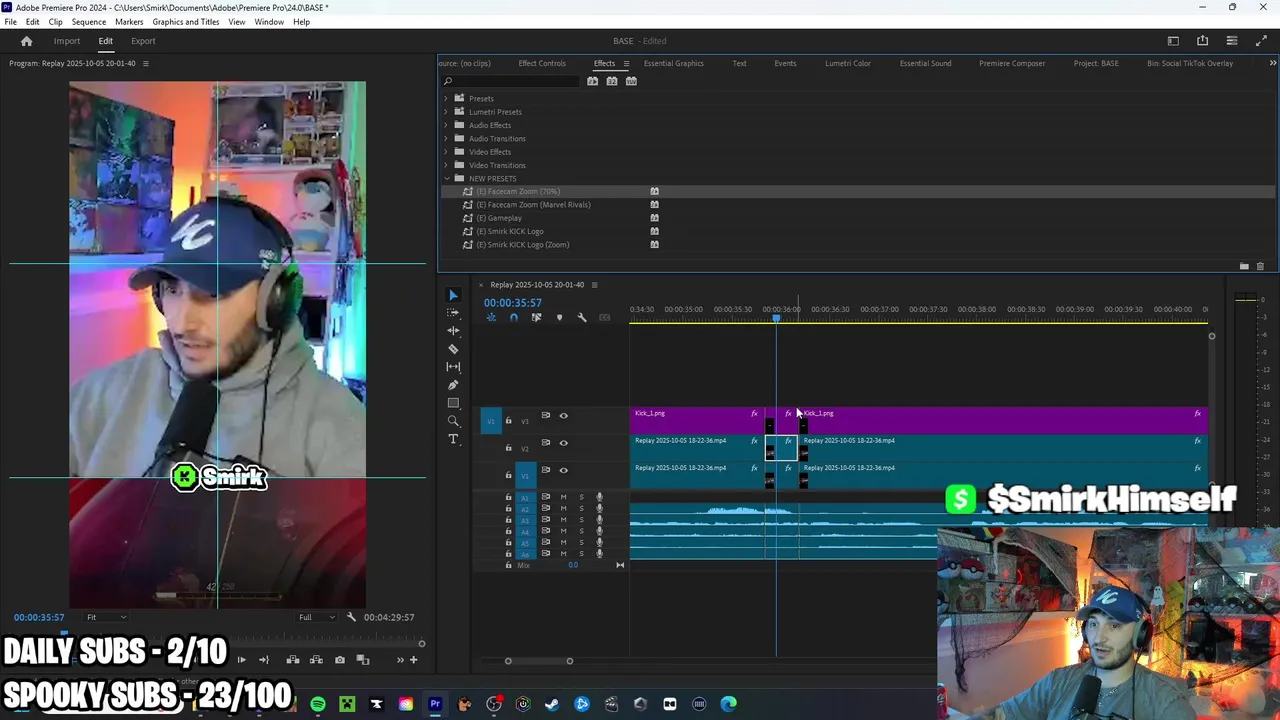Toggle insert sequences as nests button
Image resolution: width=1280 pixels, height=720 pixels.
pos(491,318)
